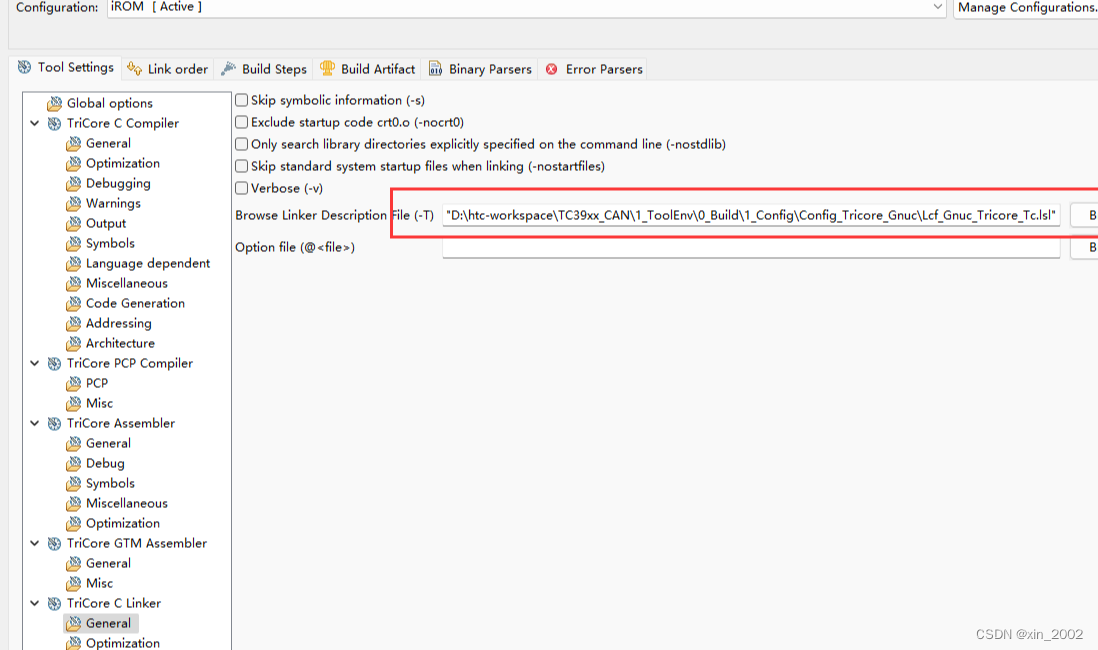This screenshot has width=1098, height=650.
Task: Select the Code Generation tree label
Action: point(135,303)
